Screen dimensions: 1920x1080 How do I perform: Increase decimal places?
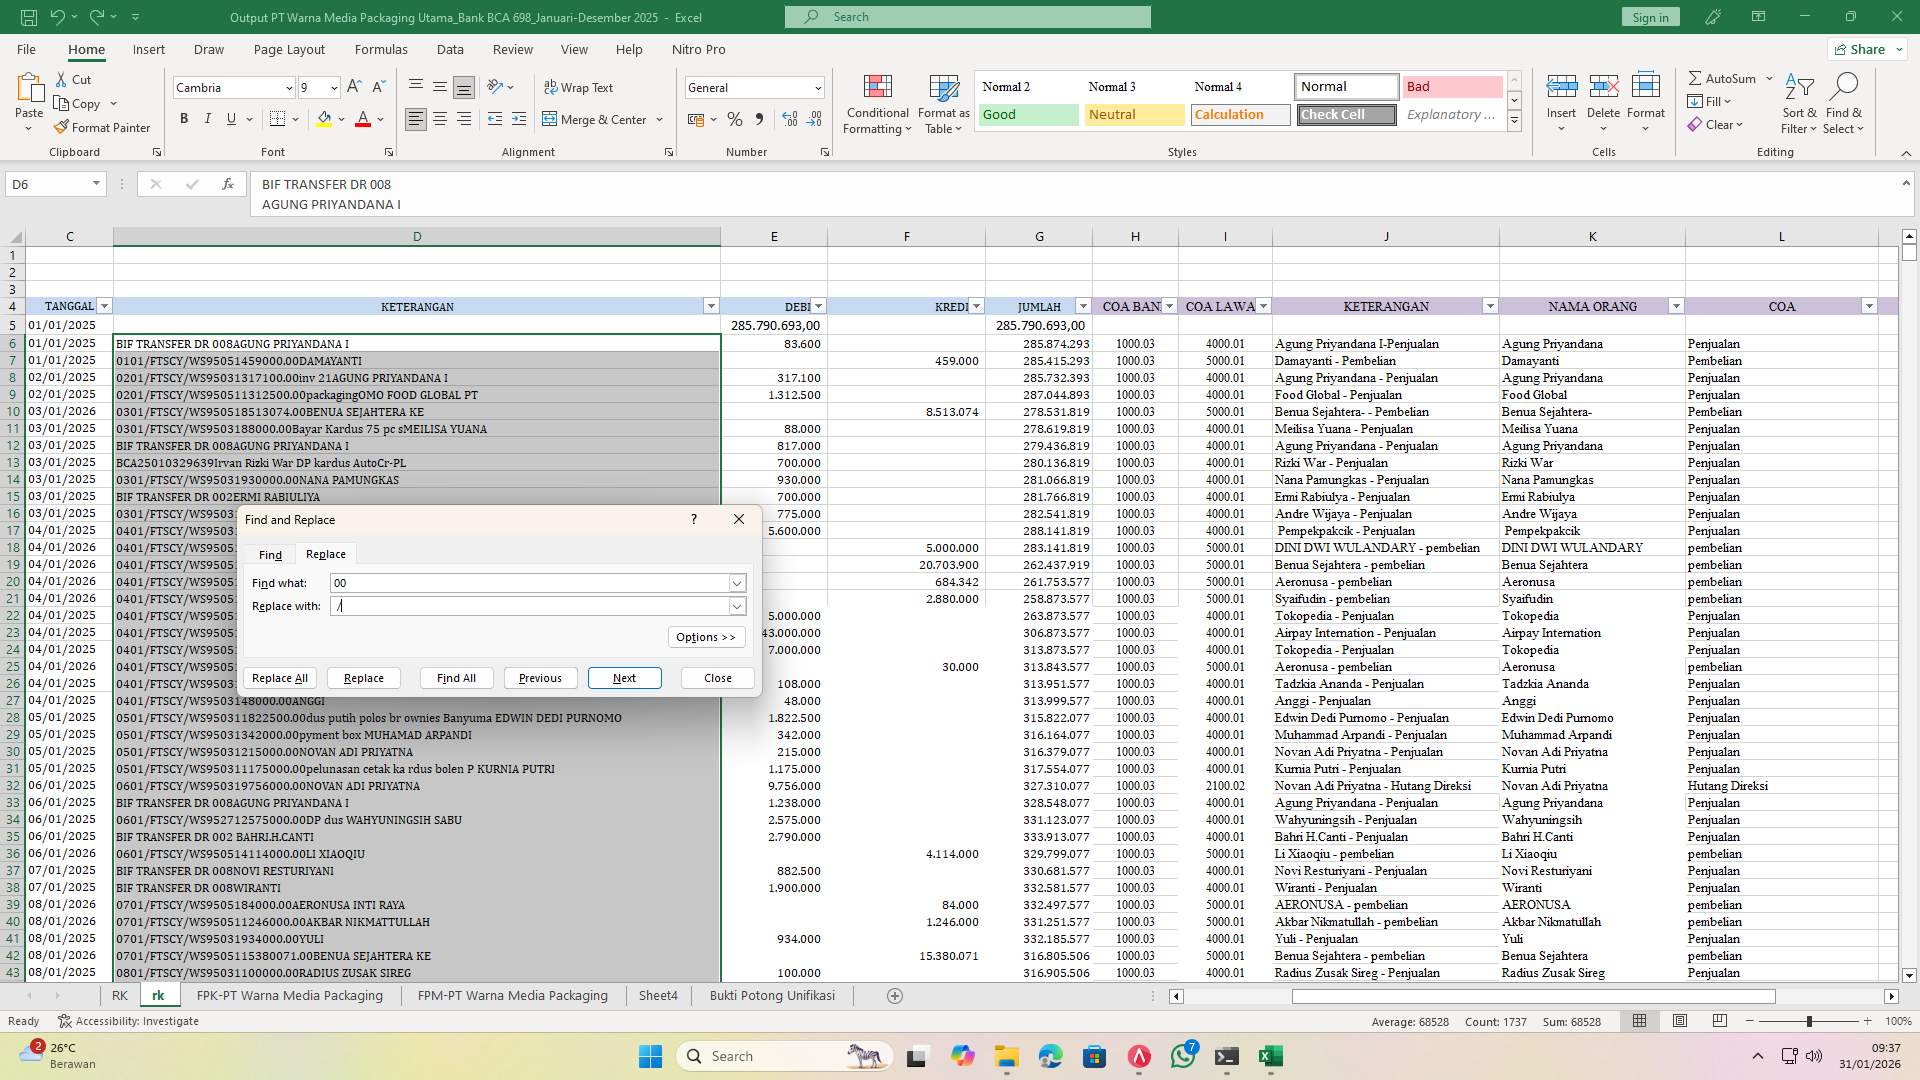point(789,118)
